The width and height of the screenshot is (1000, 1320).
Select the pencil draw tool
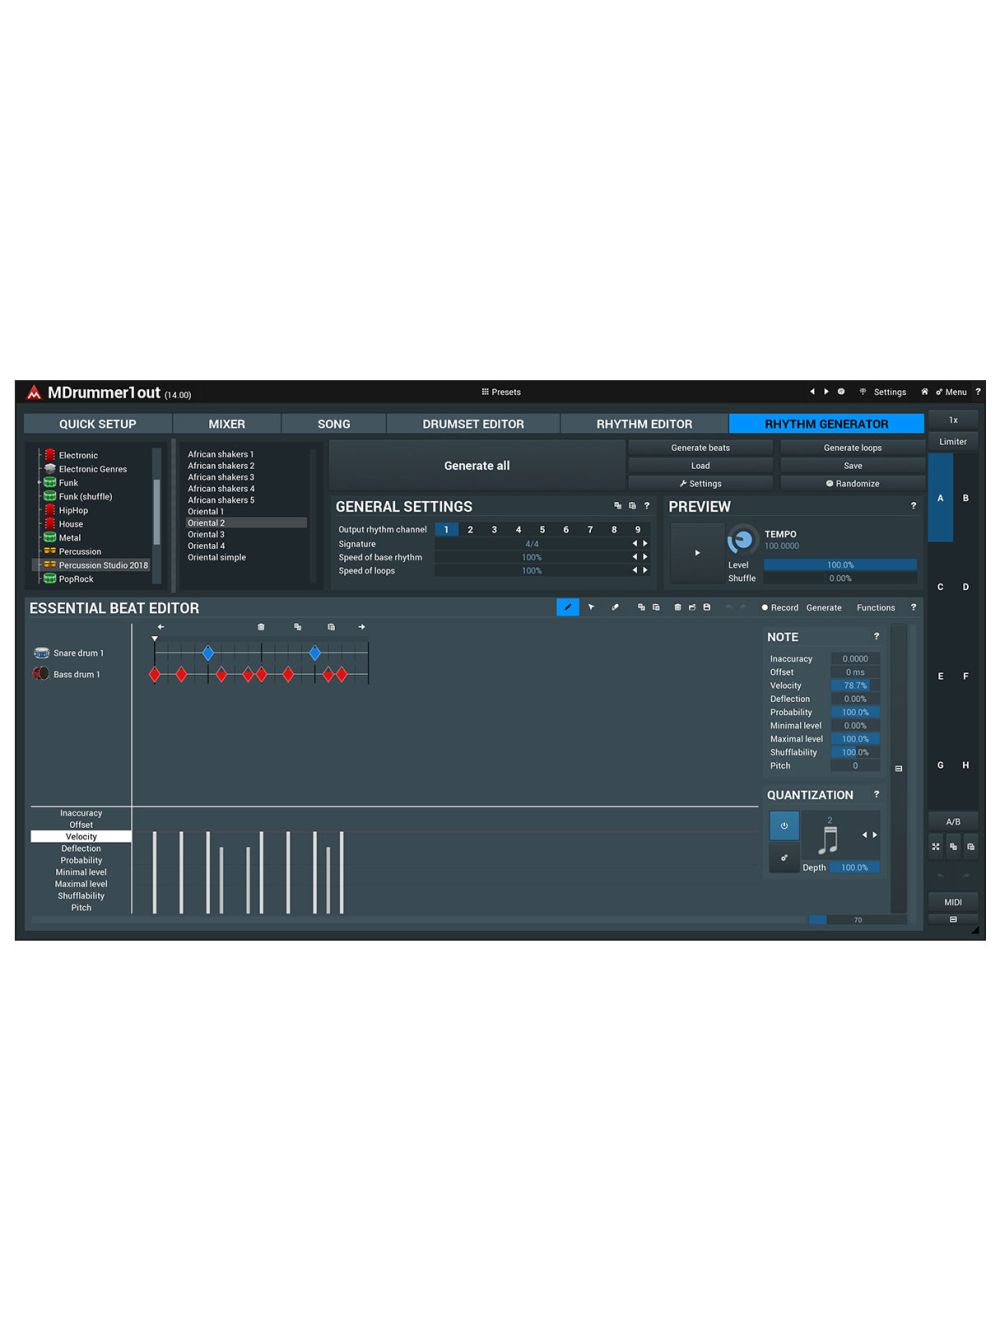[x=567, y=607]
